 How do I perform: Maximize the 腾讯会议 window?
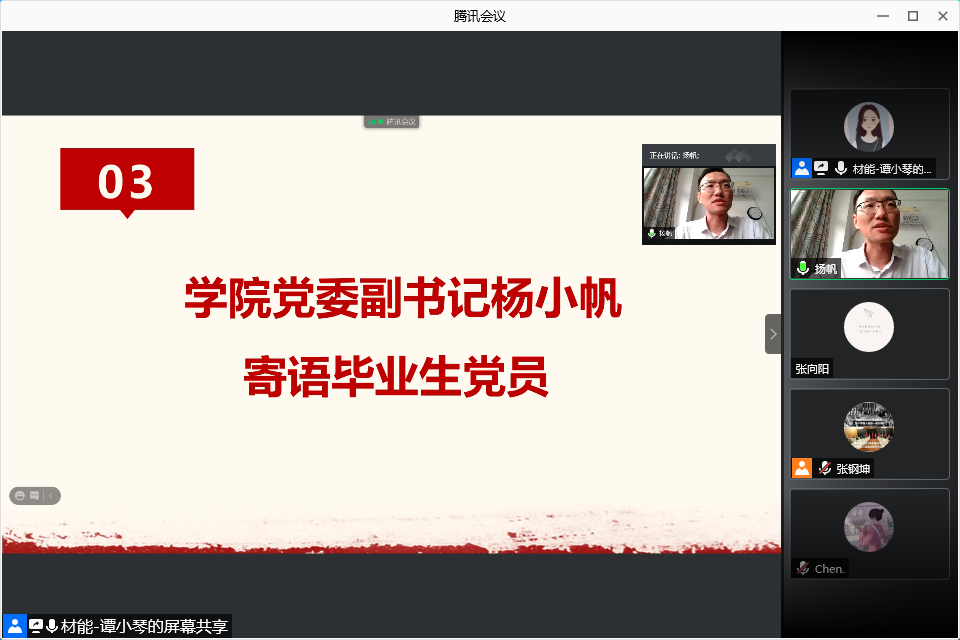(x=912, y=15)
